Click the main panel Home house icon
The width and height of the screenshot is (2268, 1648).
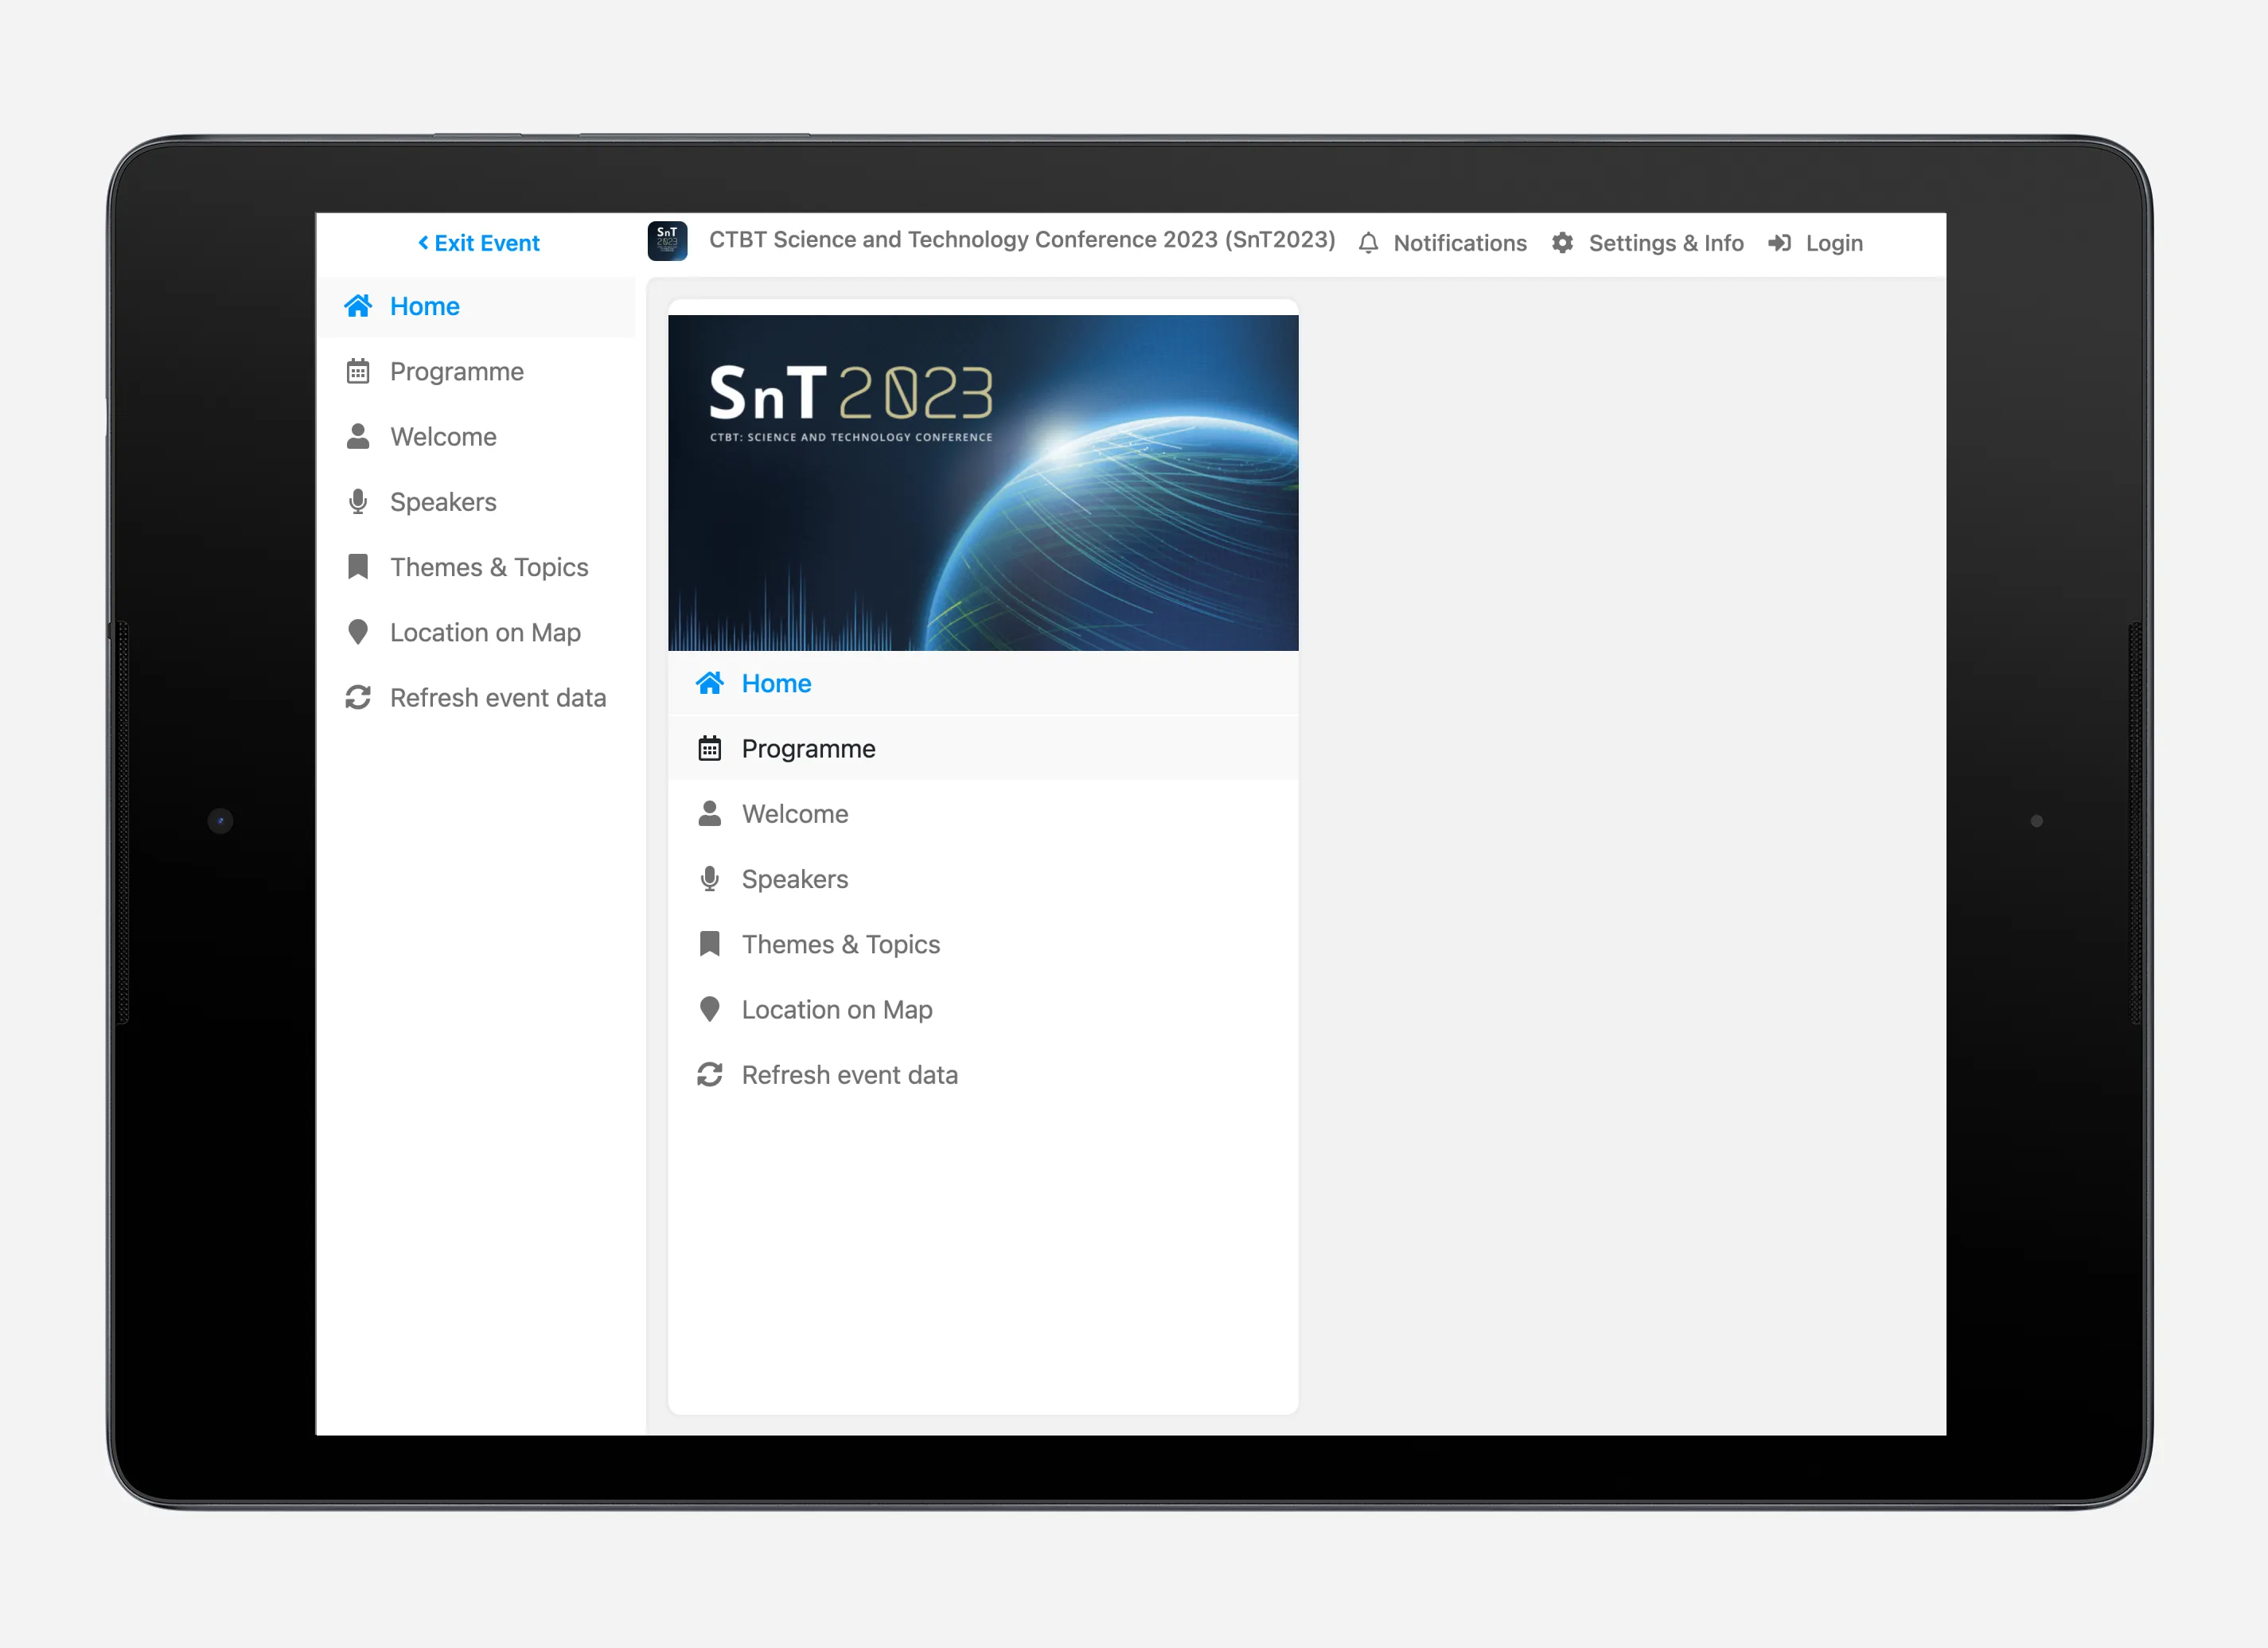(x=710, y=683)
